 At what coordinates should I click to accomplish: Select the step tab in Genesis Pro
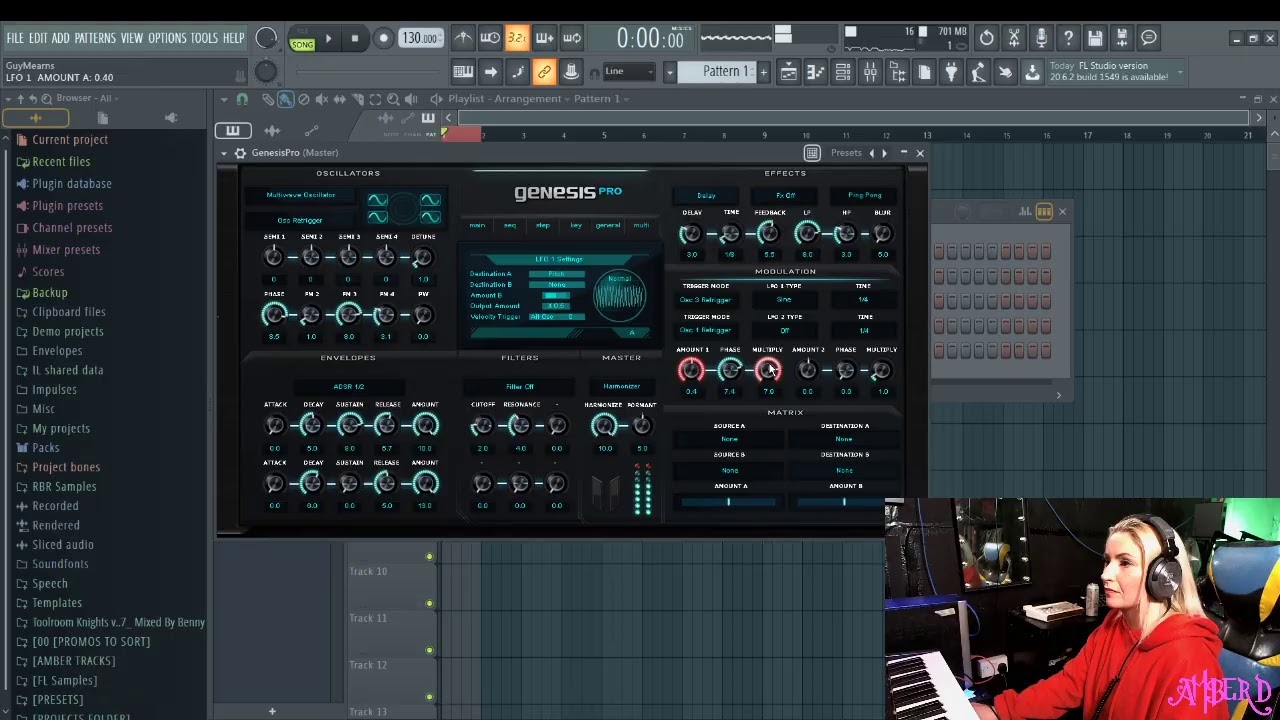(x=543, y=226)
